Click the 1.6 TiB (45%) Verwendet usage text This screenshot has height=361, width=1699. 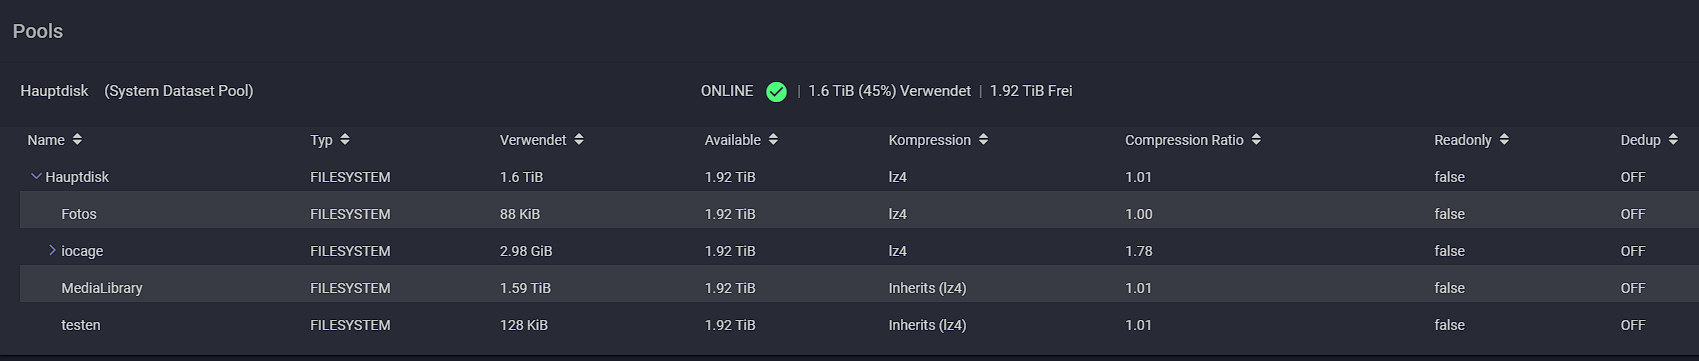tap(889, 91)
